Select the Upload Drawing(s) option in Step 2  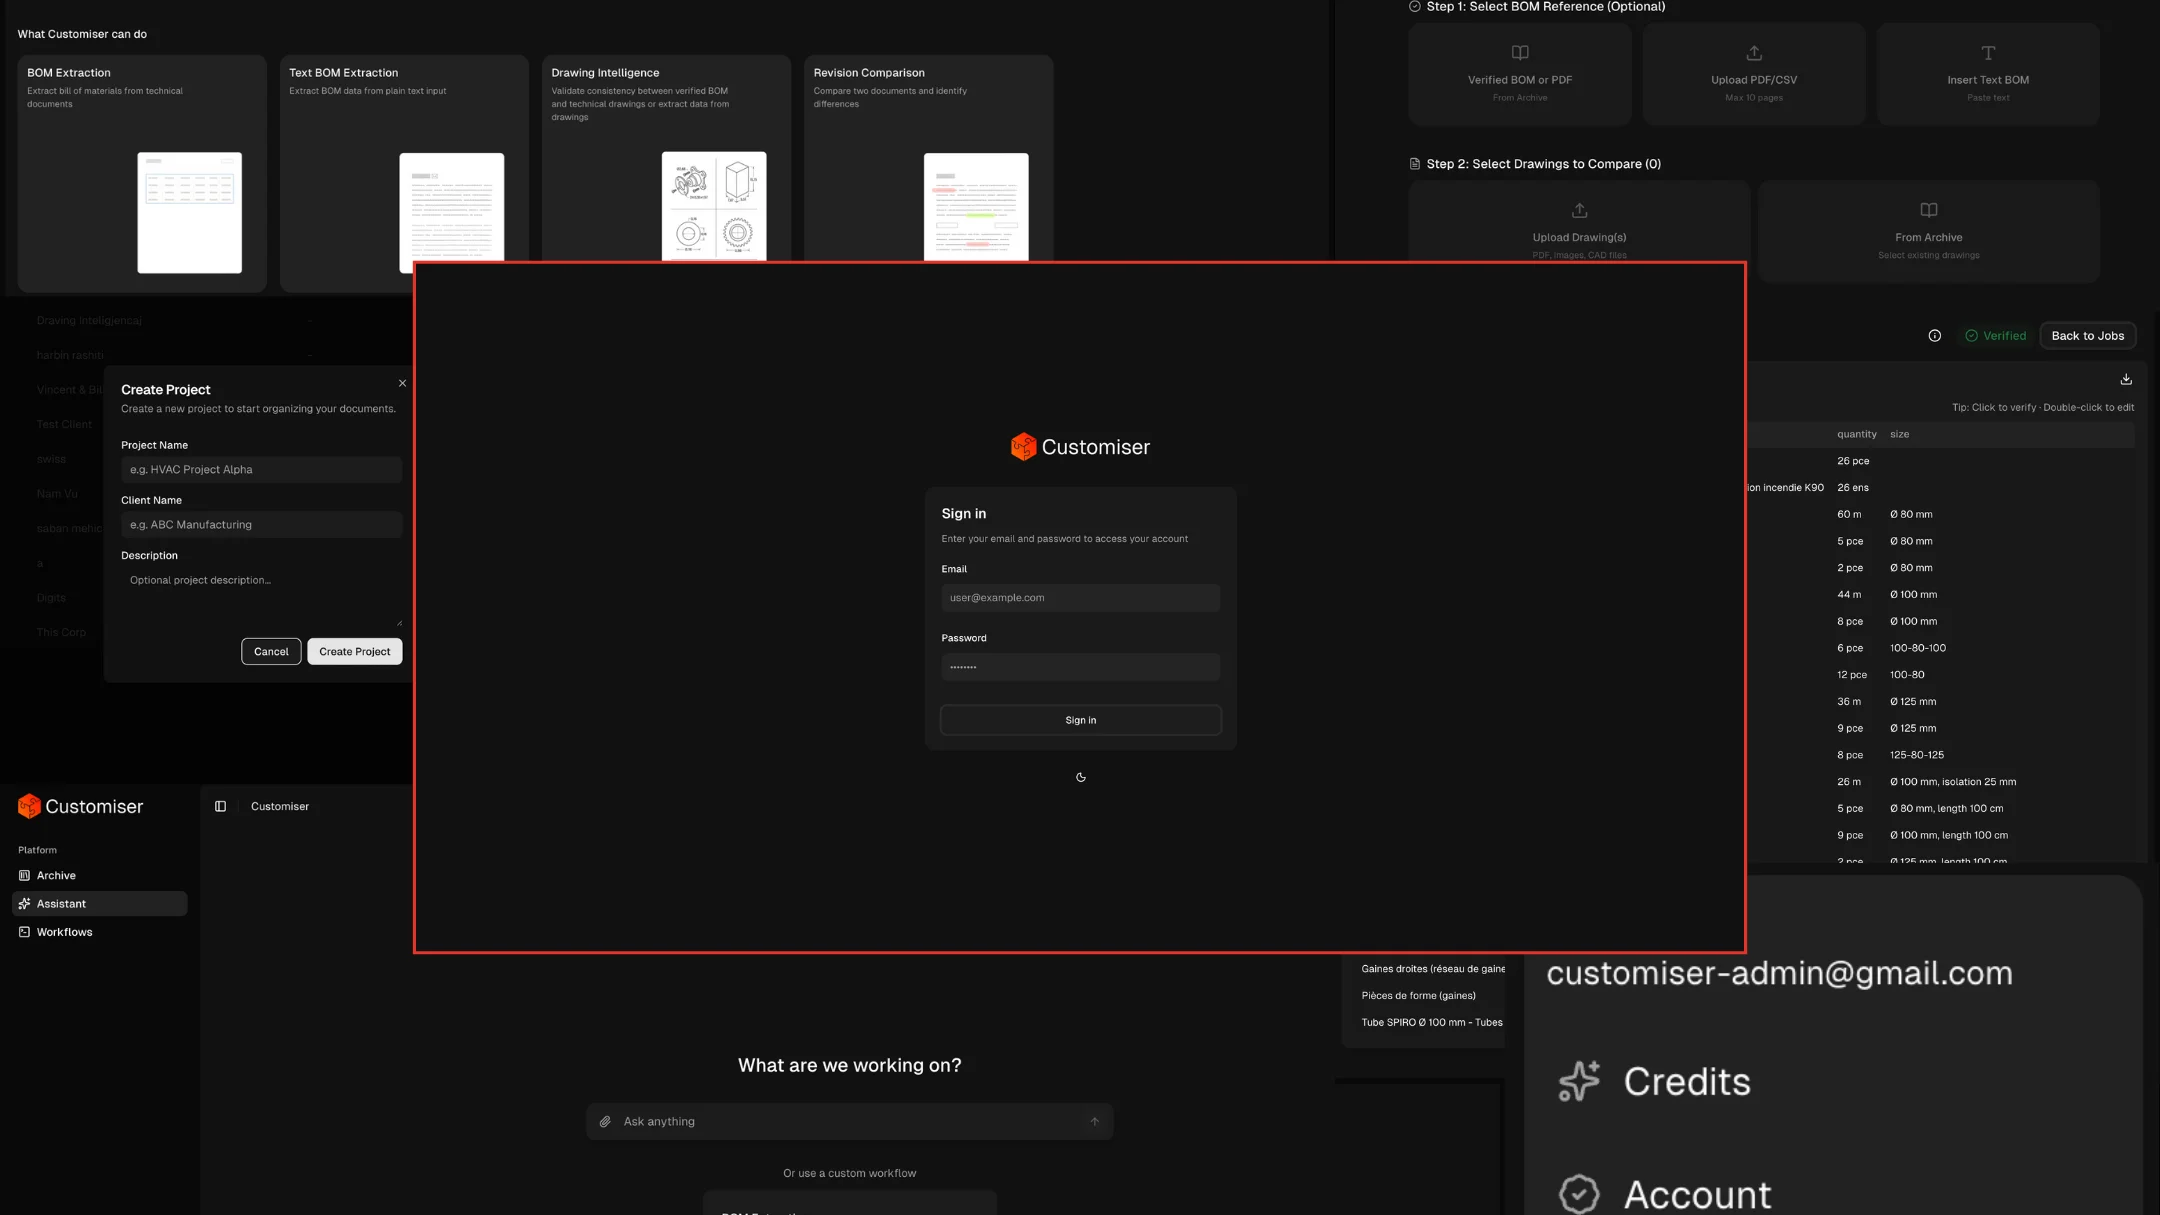tap(1579, 228)
